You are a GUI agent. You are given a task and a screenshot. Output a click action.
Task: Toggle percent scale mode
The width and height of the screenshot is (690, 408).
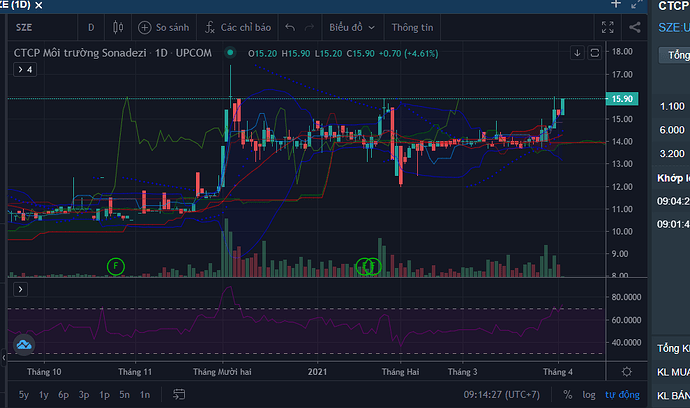(568, 395)
